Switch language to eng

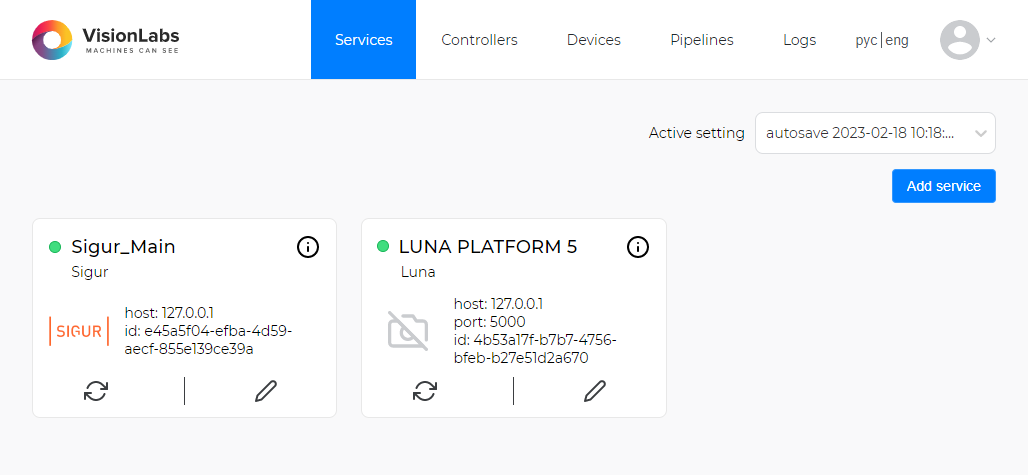897,41
